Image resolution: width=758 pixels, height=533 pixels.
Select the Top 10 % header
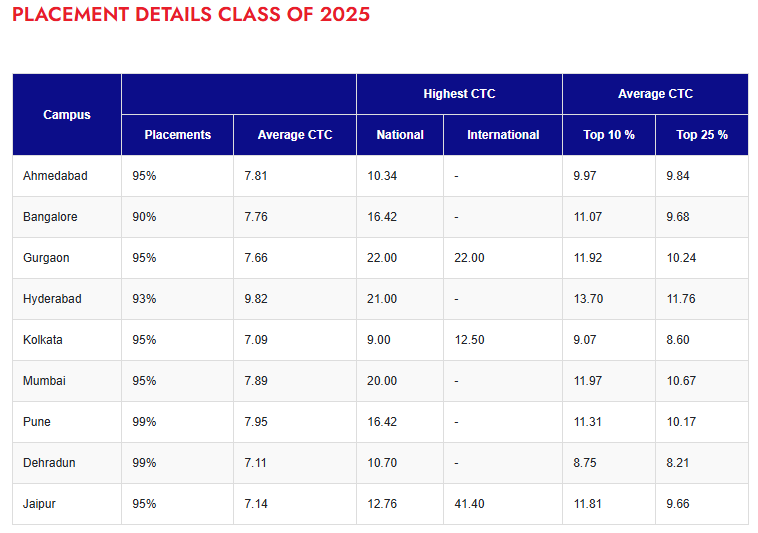click(609, 135)
